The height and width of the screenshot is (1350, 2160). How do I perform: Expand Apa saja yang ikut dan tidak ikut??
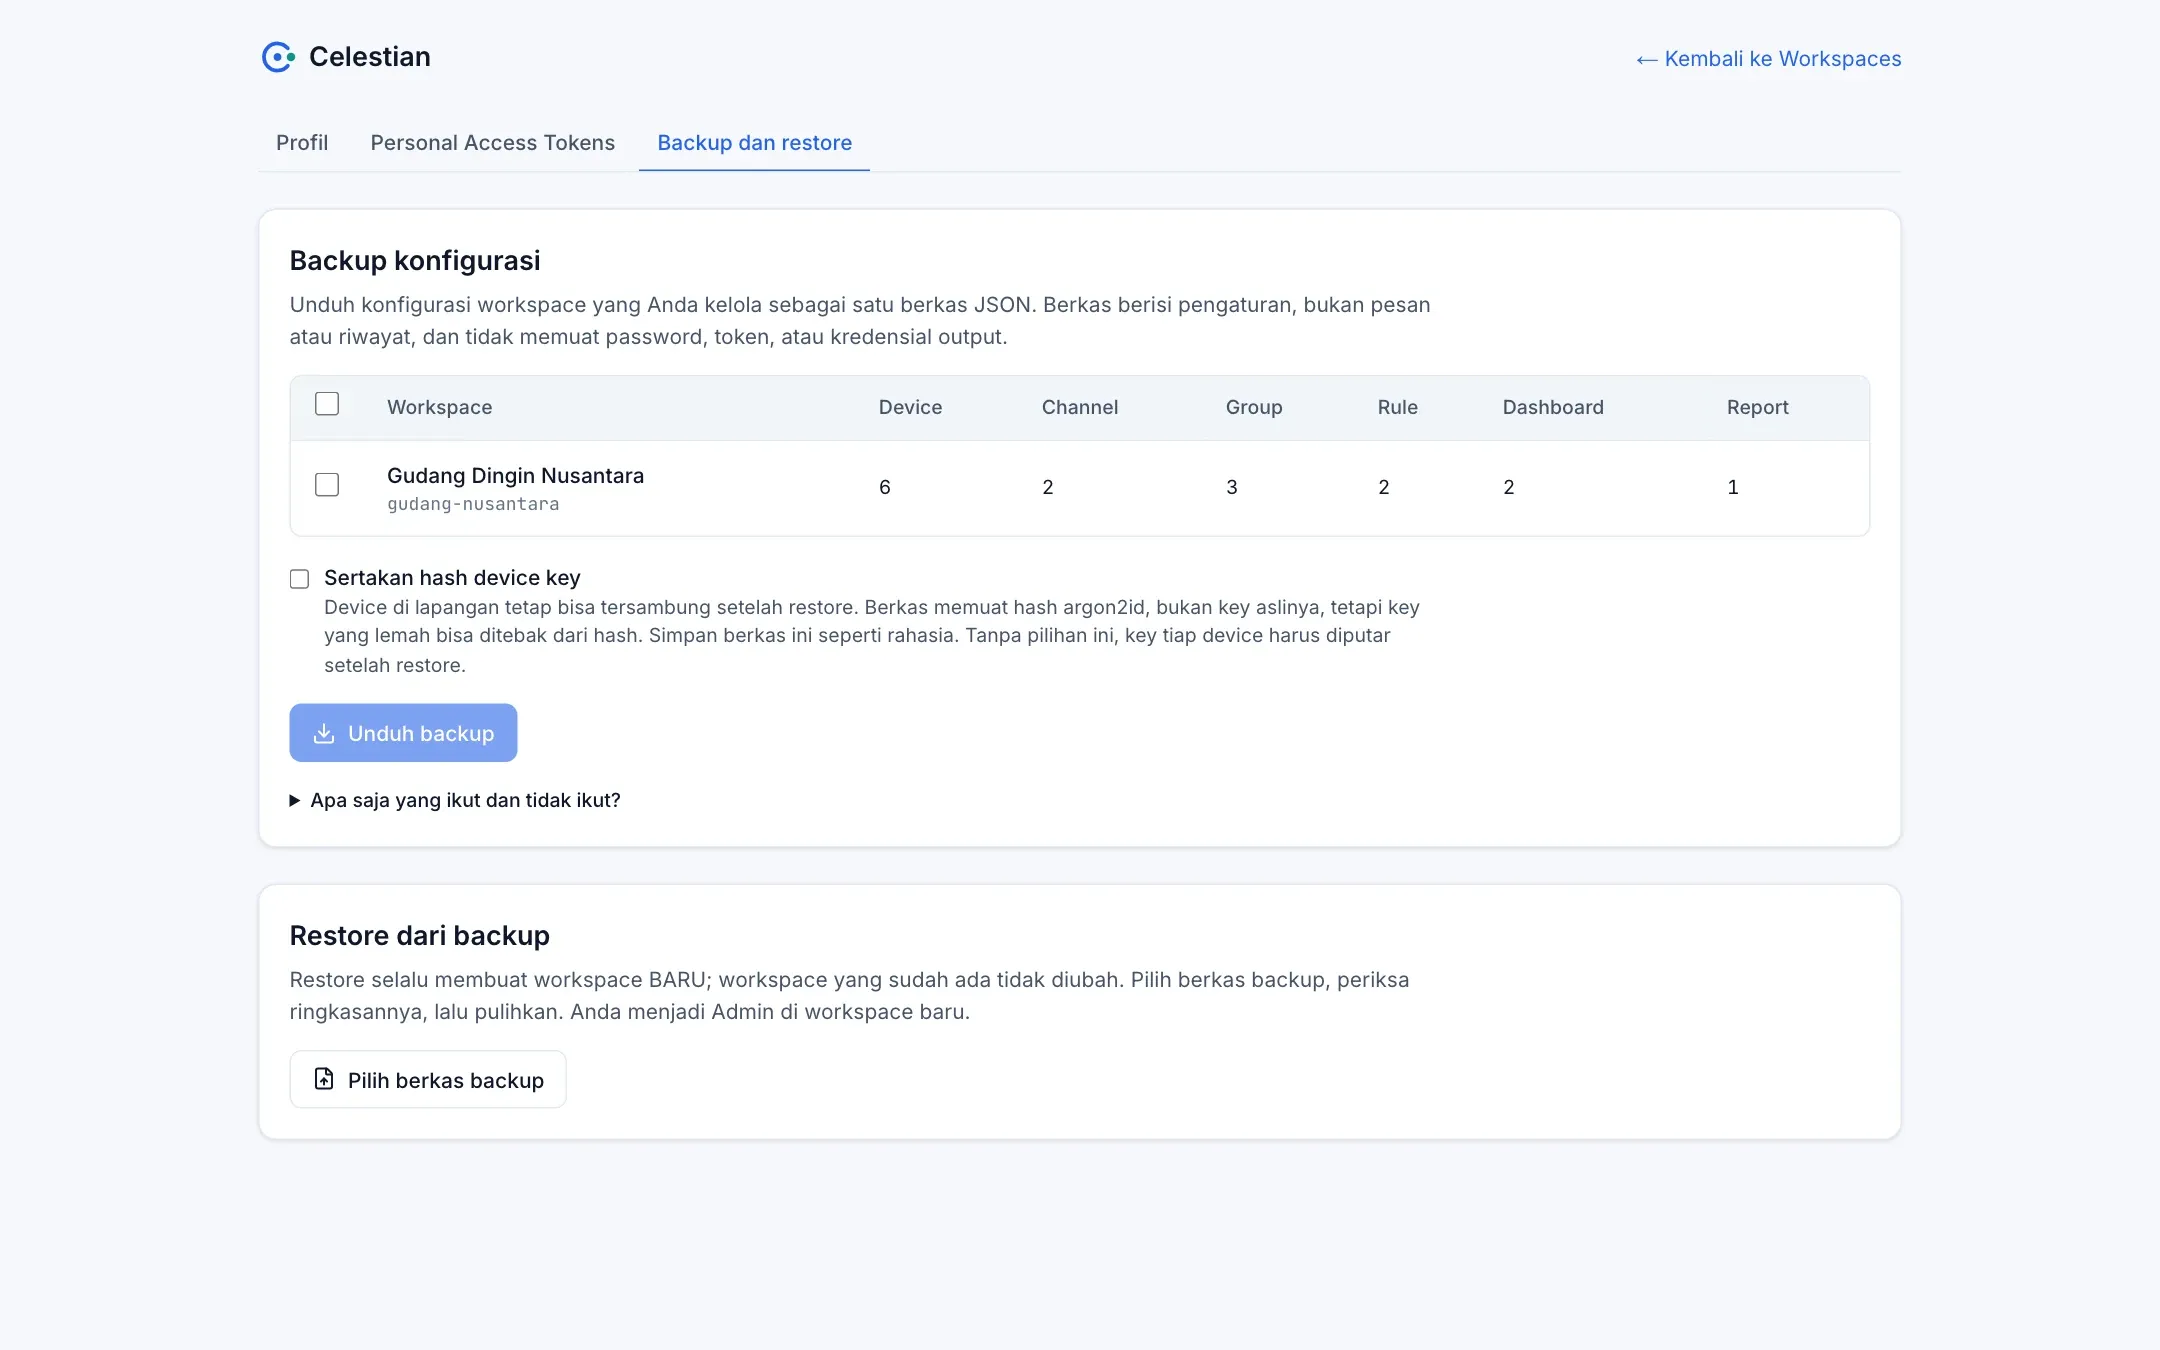[455, 800]
